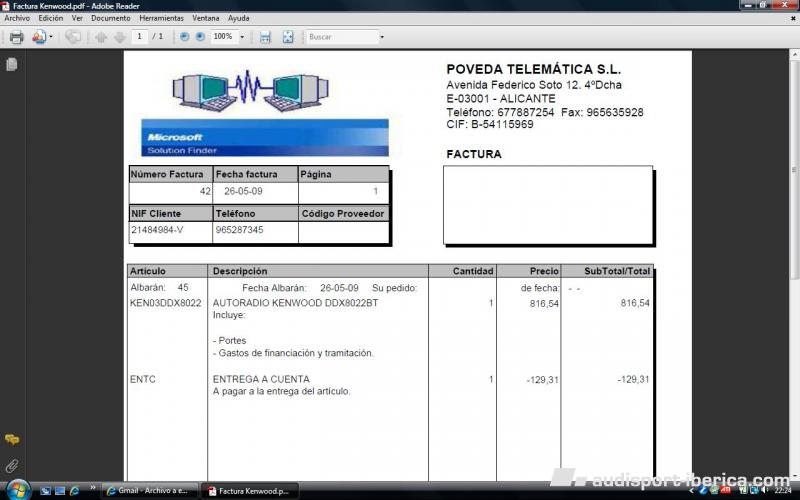The width and height of the screenshot is (800, 500).
Task: Click the vertical scrollbar of the document
Action: click(795, 168)
